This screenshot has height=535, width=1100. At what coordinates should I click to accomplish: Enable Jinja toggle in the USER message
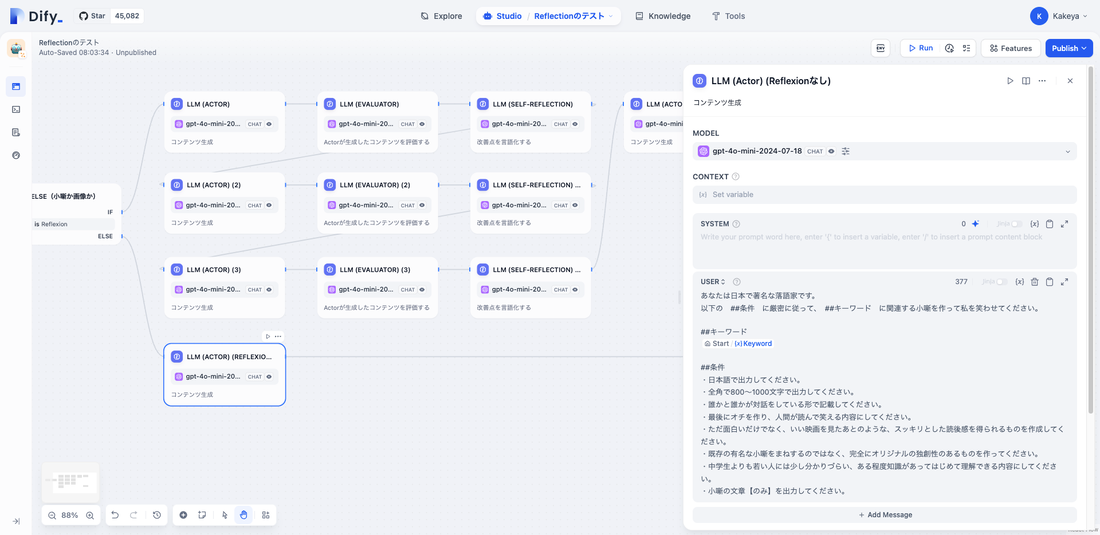(1000, 282)
